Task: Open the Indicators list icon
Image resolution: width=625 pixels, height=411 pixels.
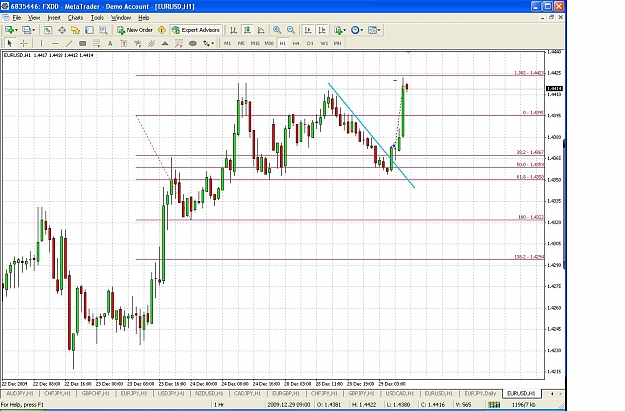Action: 338,30
